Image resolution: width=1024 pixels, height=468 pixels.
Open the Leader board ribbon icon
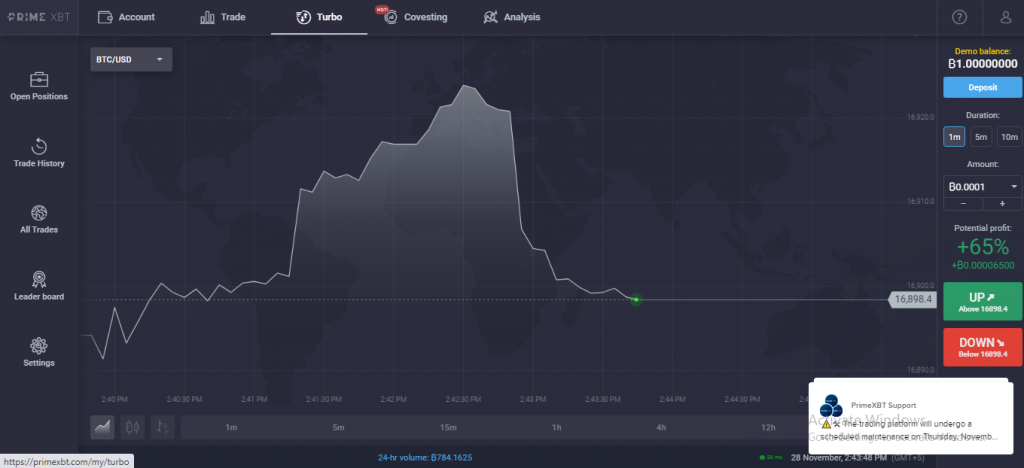click(39, 279)
